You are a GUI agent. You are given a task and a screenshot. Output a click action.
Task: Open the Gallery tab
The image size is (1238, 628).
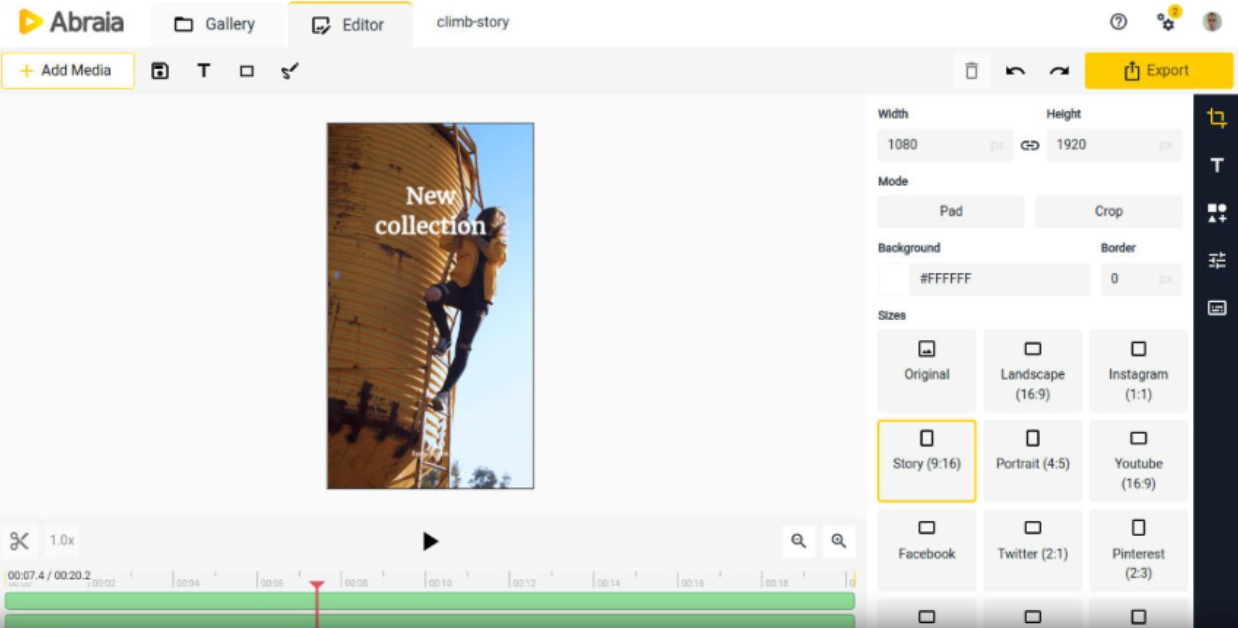click(214, 24)
